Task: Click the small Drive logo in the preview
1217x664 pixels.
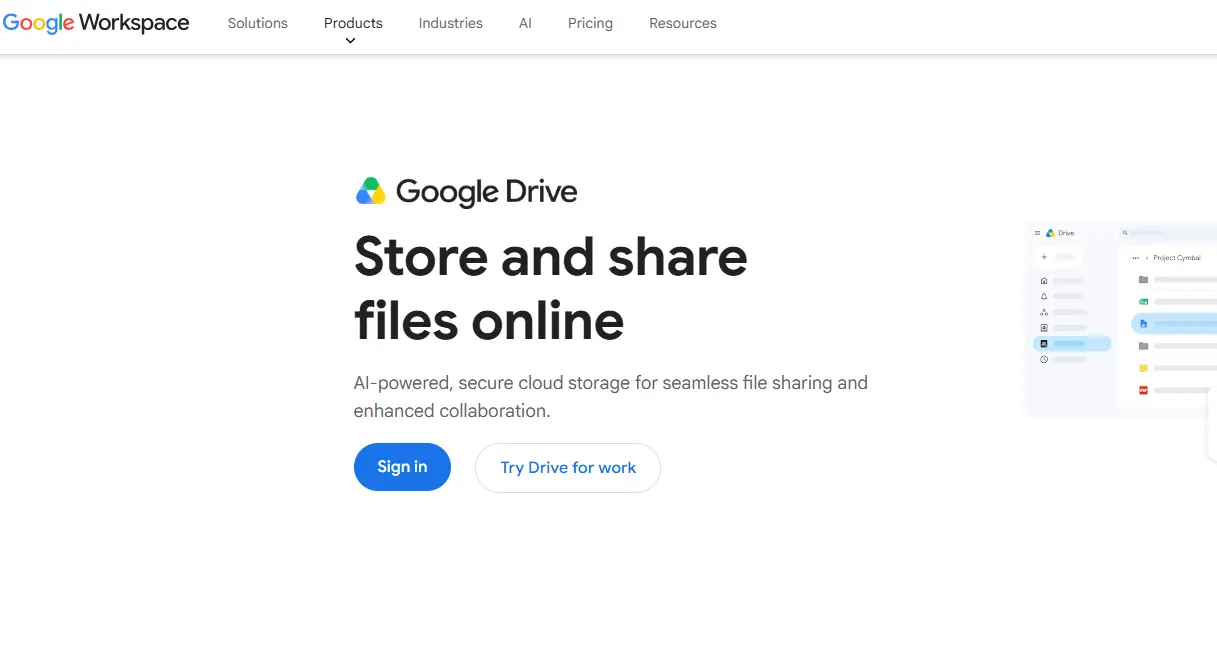Action: [x=1050, y=233]
